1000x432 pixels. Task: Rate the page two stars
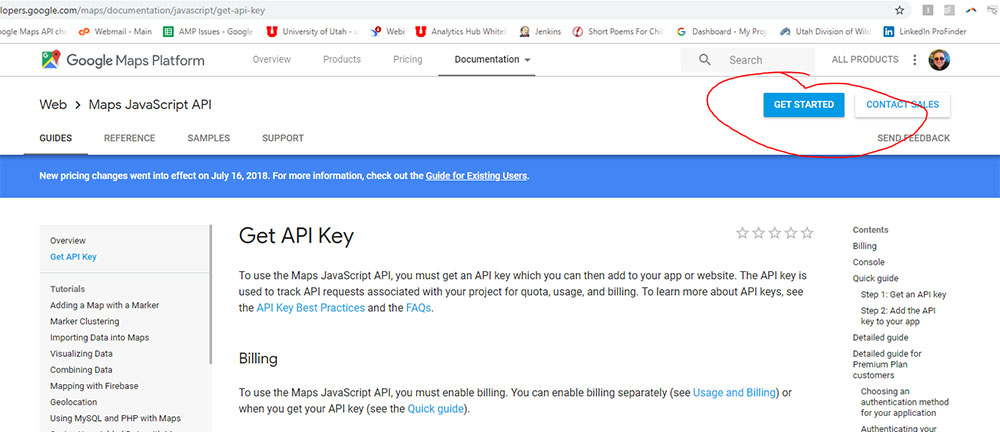(x=758, y=233)
